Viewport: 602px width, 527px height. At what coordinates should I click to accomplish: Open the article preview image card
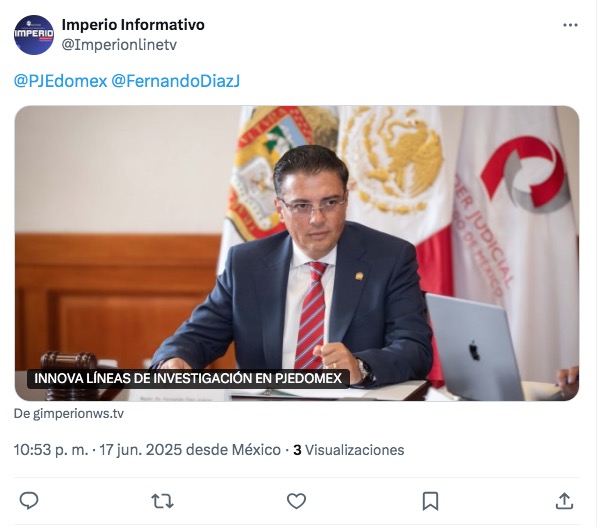pyautogui.click(x=297, y=253)
